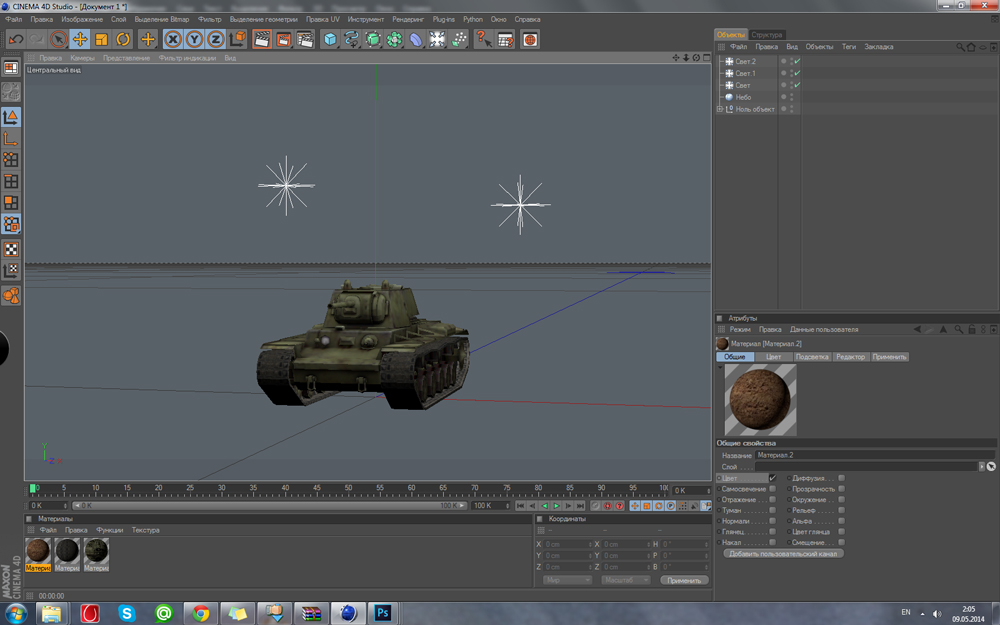Render the view with the clapperboard icon

point(262,39)
